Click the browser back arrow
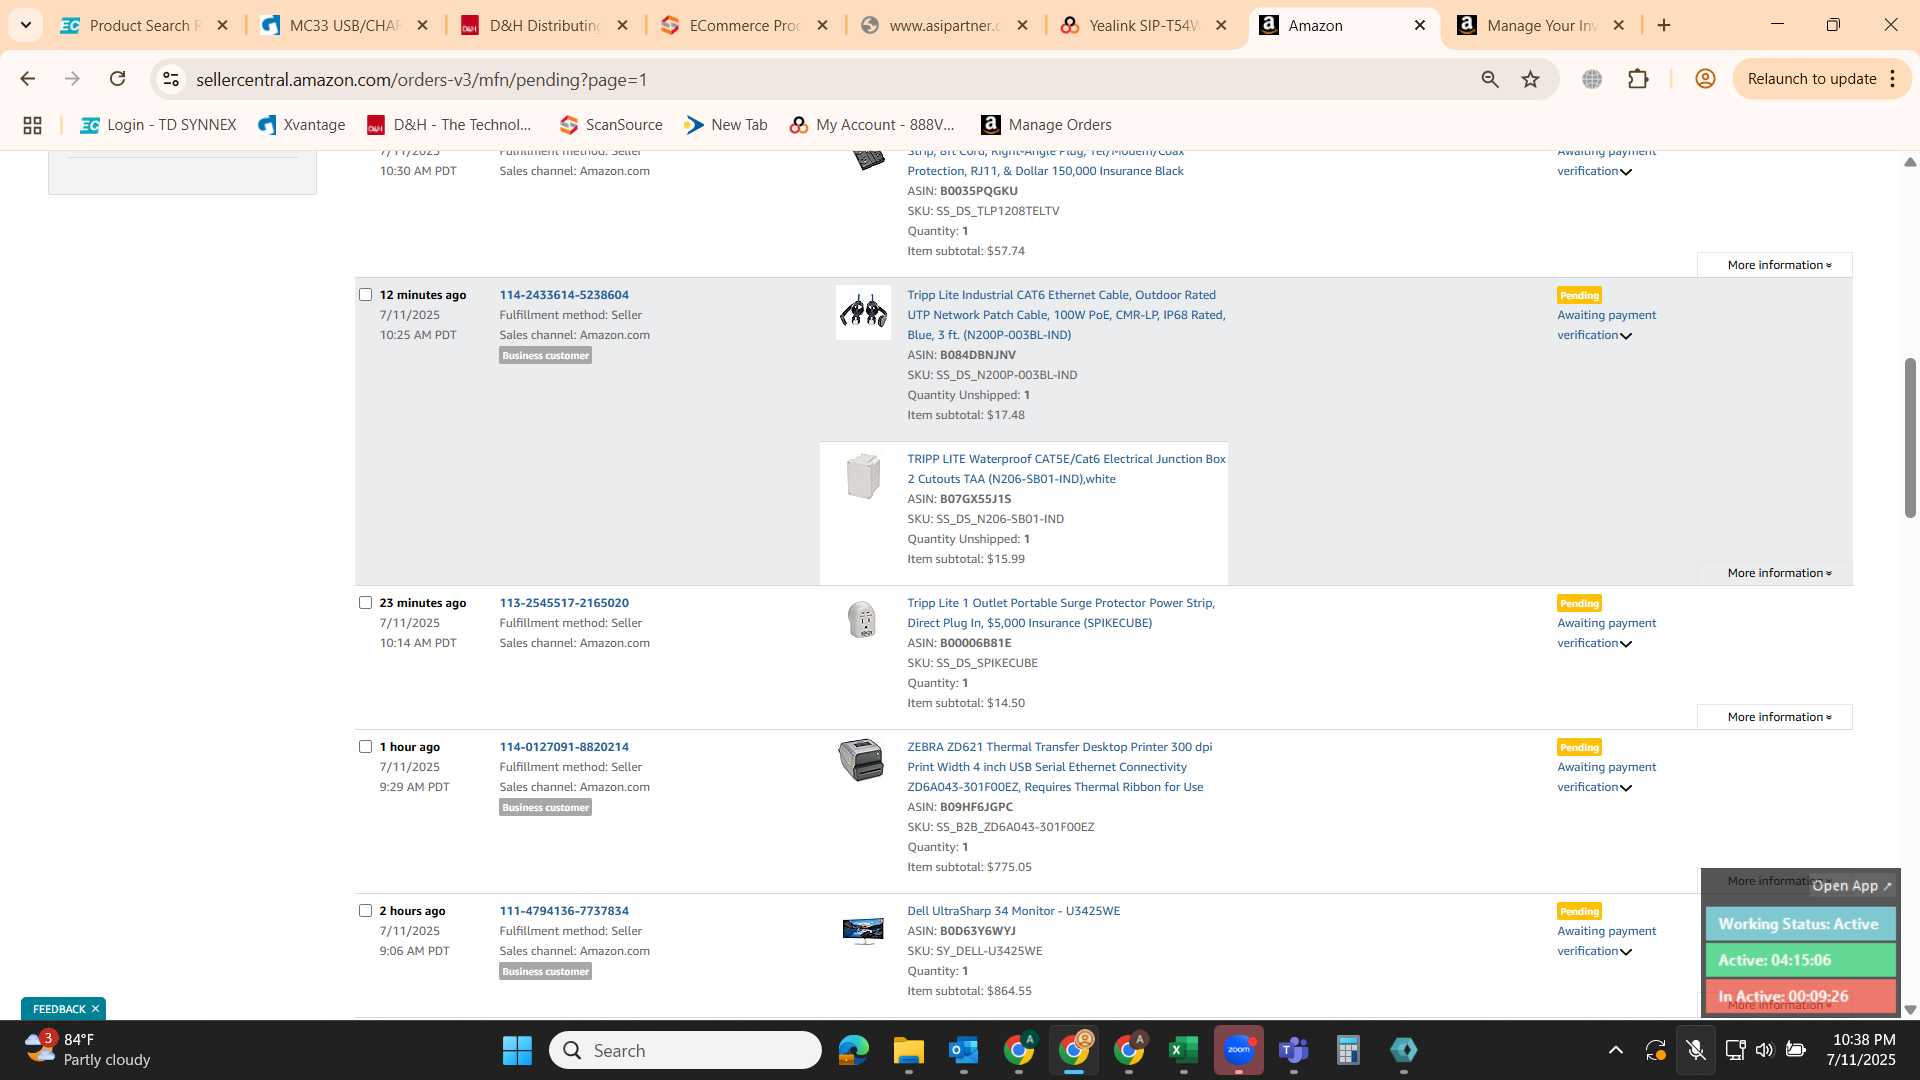1920x1080 pixels. point(28,79)
